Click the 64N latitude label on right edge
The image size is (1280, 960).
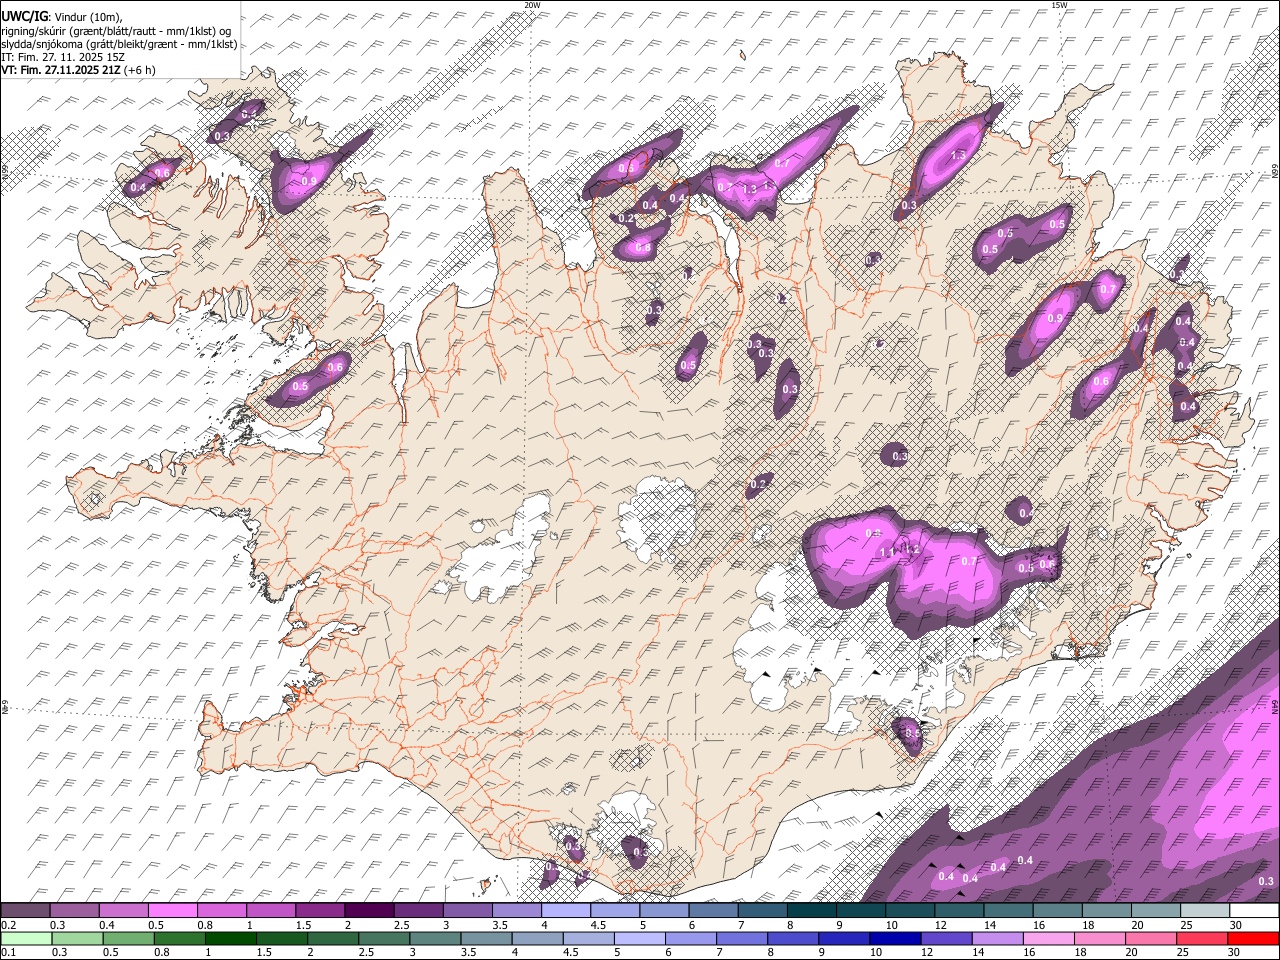click(x=1275, y=706)
